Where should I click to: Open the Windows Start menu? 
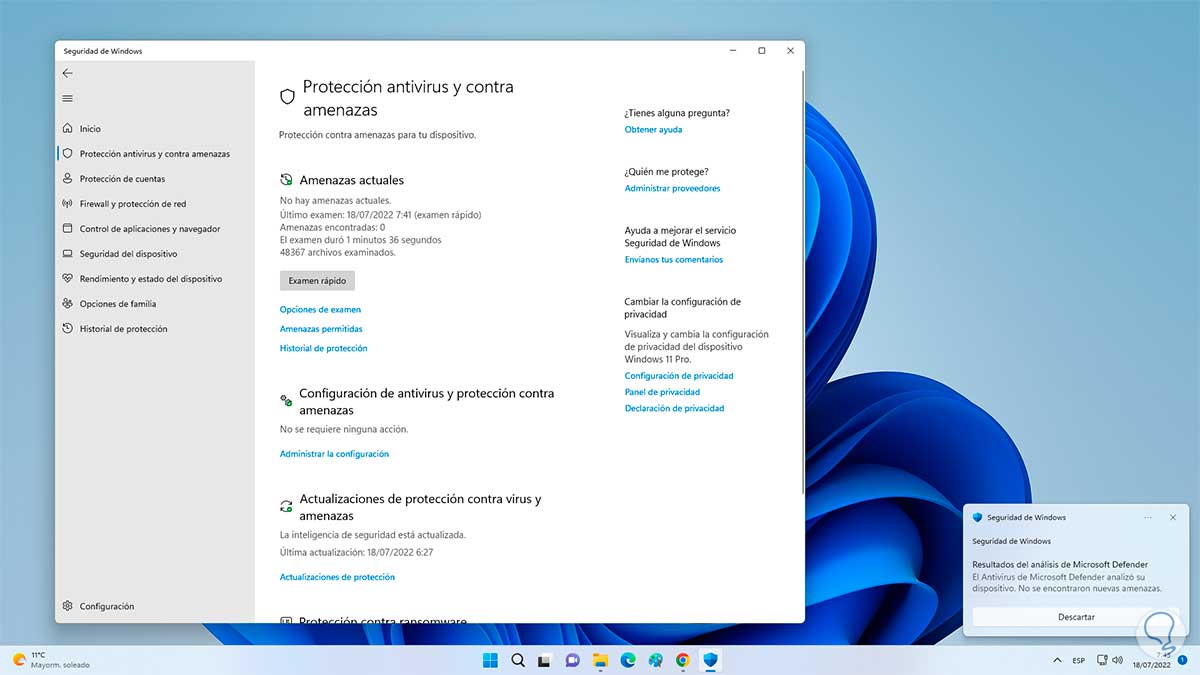click(x=490, y=660)
